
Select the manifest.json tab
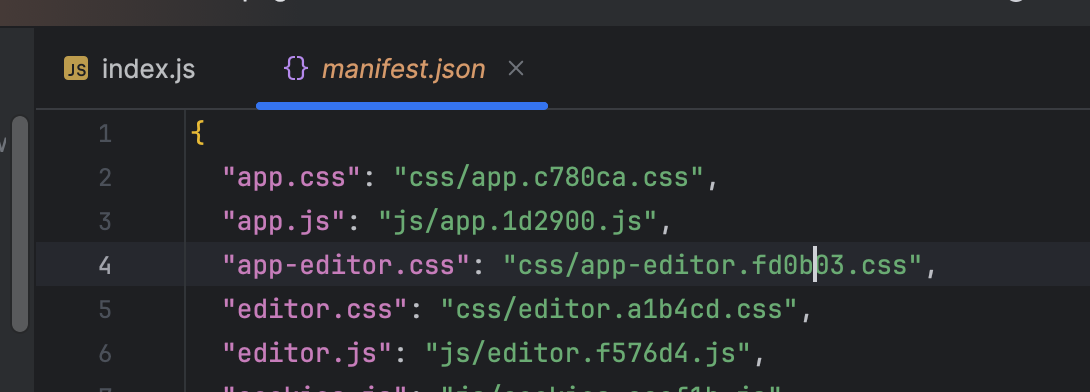402,69
